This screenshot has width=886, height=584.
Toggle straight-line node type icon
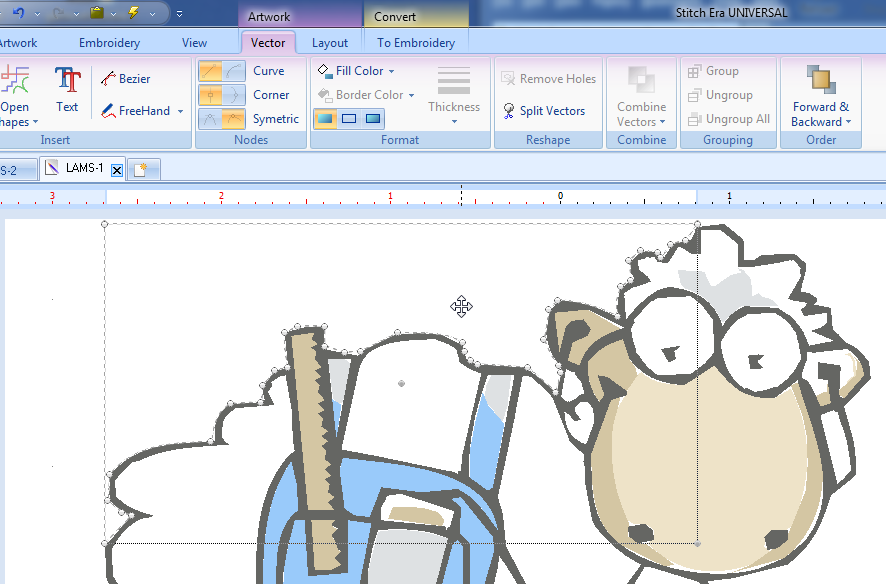pyautogui.click(x=210, y=71)
